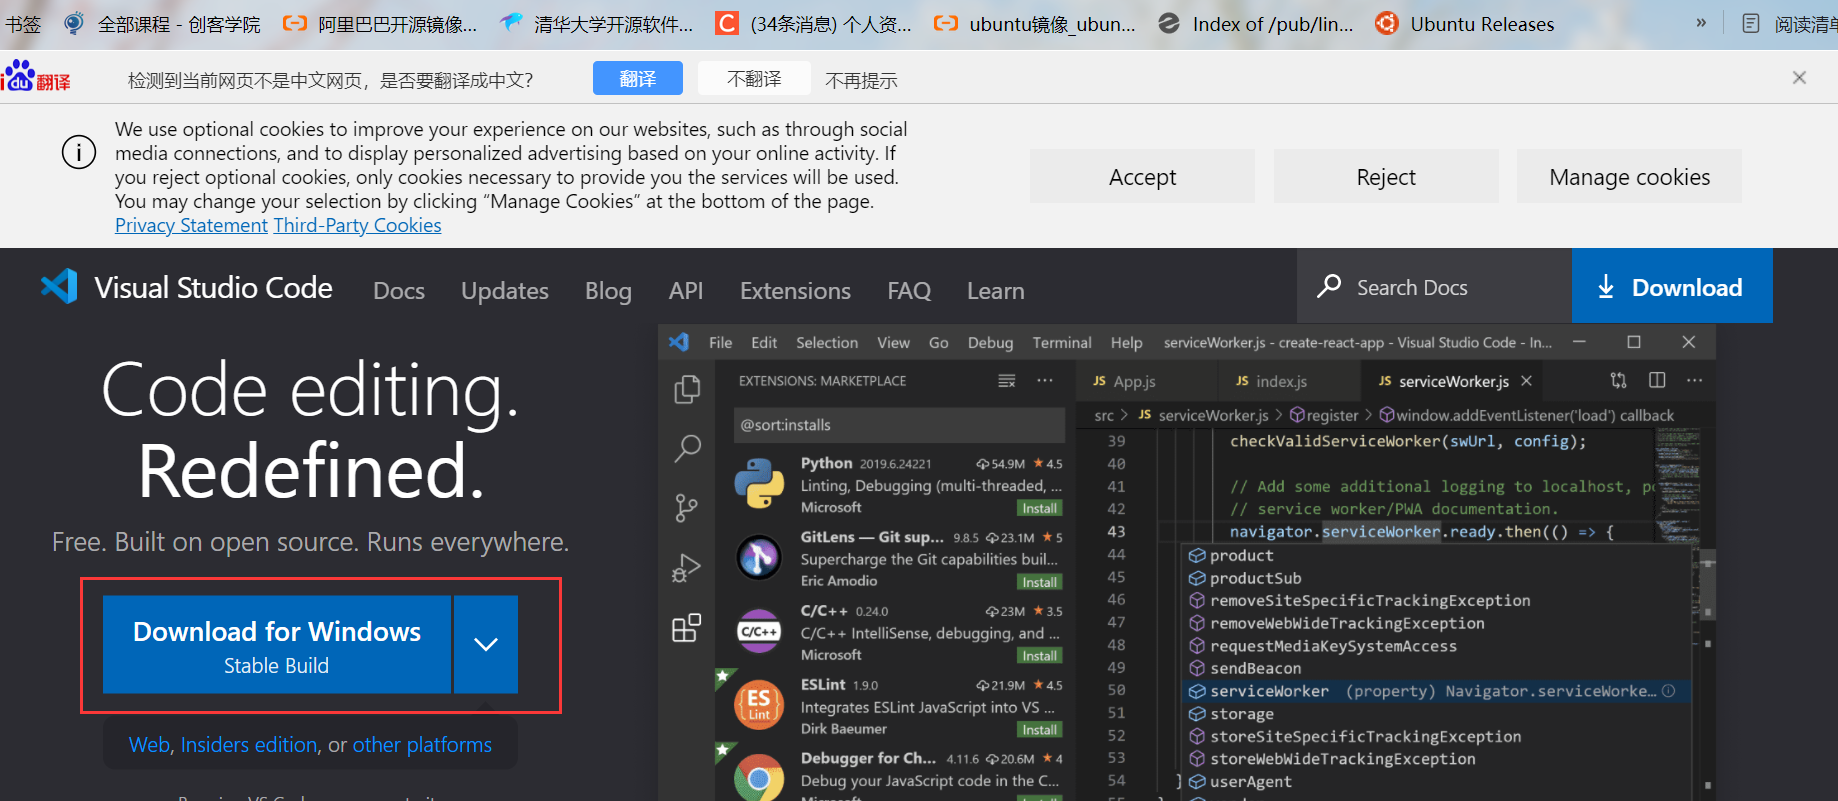Click the blue Download button in header

pos(1672,286)
